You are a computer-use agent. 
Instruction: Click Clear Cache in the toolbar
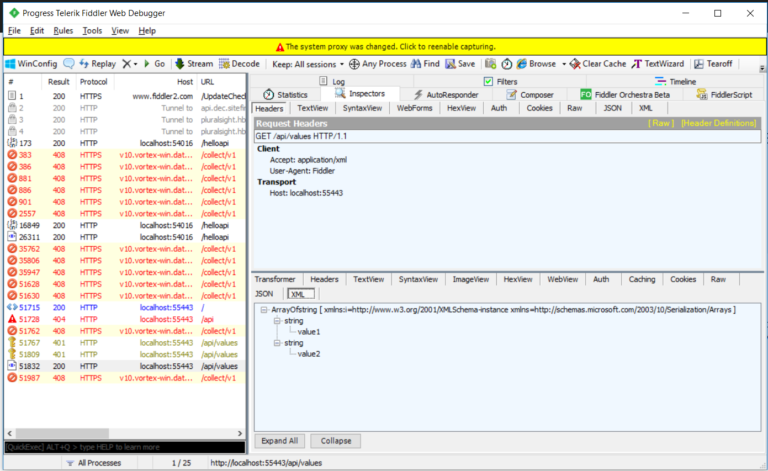[597, 63]
